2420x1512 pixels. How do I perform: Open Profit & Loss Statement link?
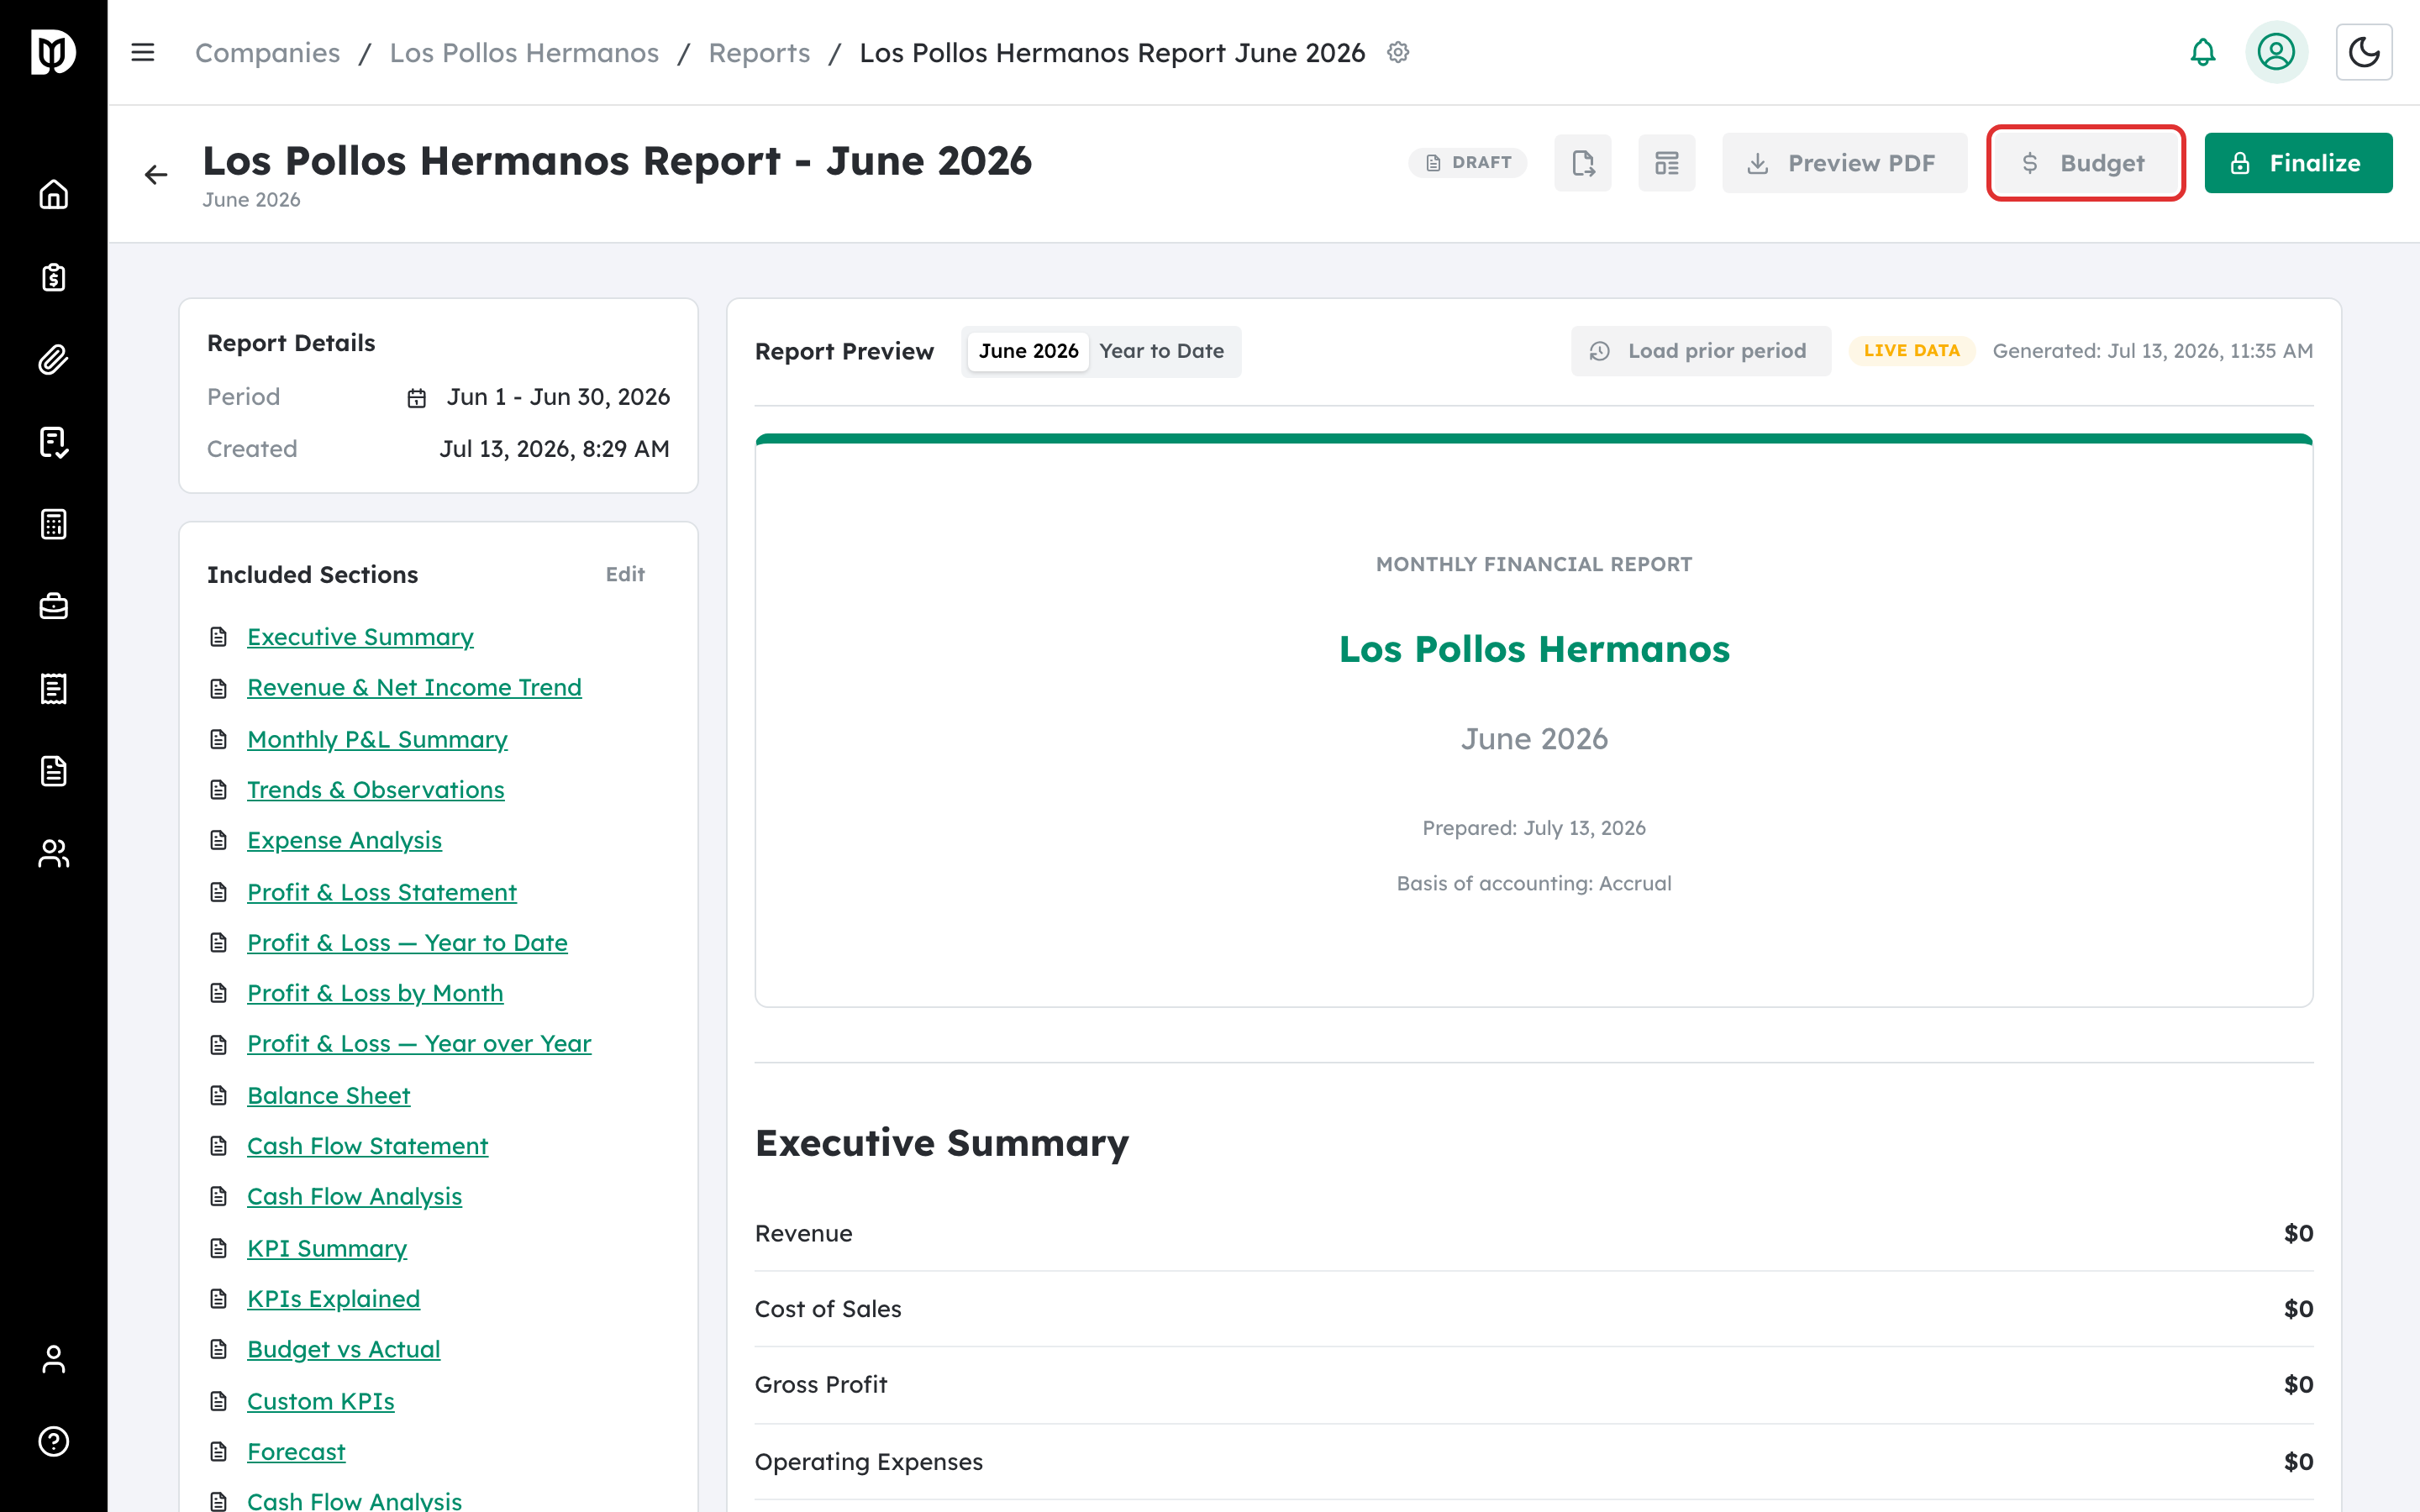click(382, 892)
